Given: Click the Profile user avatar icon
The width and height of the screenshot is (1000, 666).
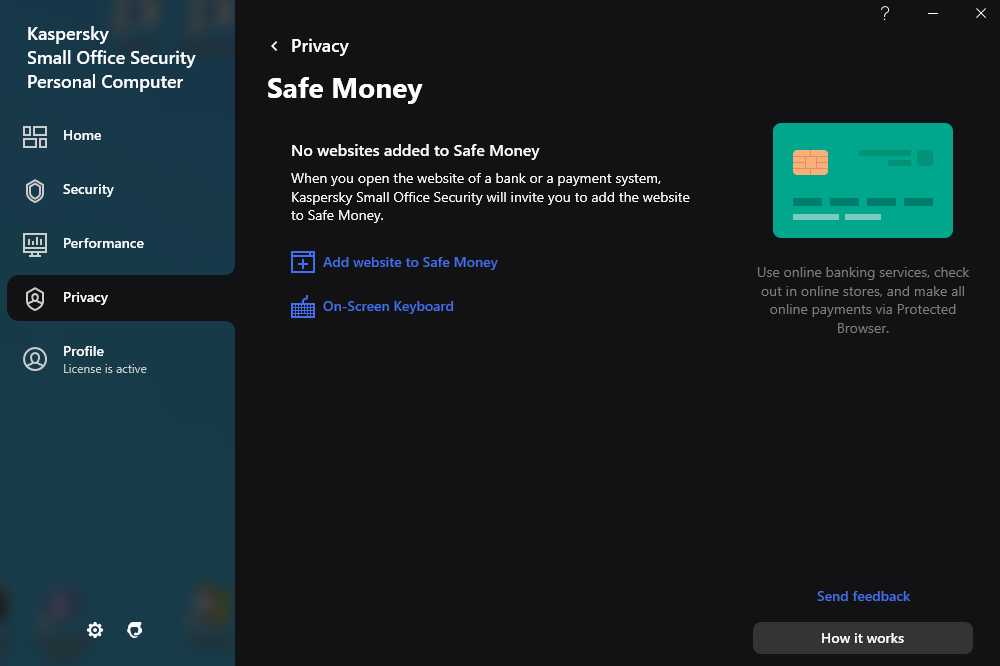Looking at the screenshot, I should pyautogui.click(x=35, y=359).
